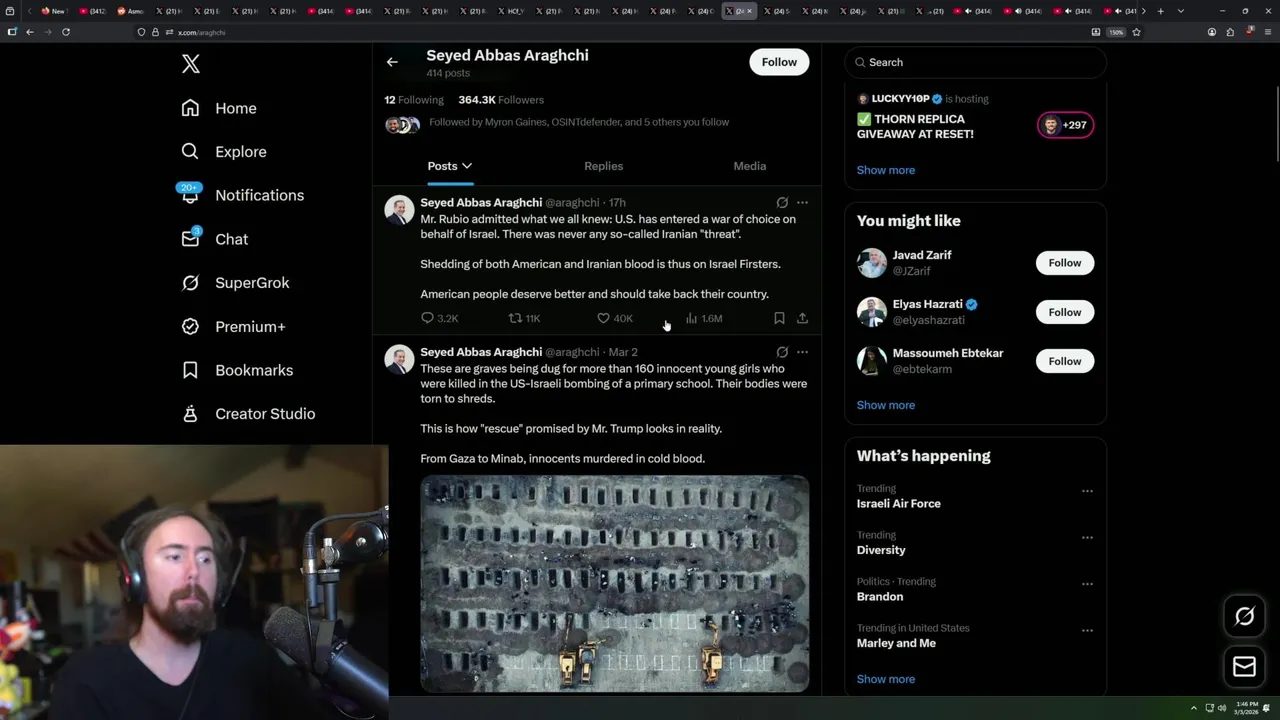Switch to the Replies tab
Image resolution: width=1280 pixels, height=720 pixels.
(x=603, y=166)
